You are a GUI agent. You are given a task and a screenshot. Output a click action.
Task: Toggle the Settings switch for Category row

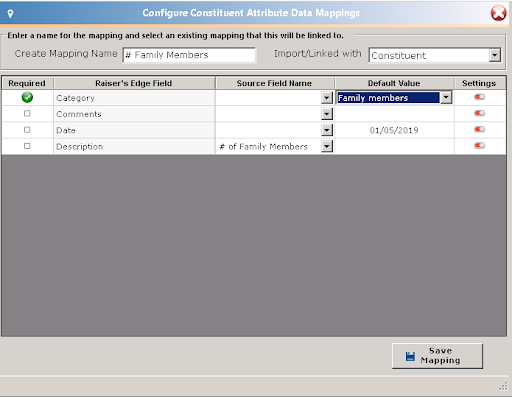tap(480, 97)
